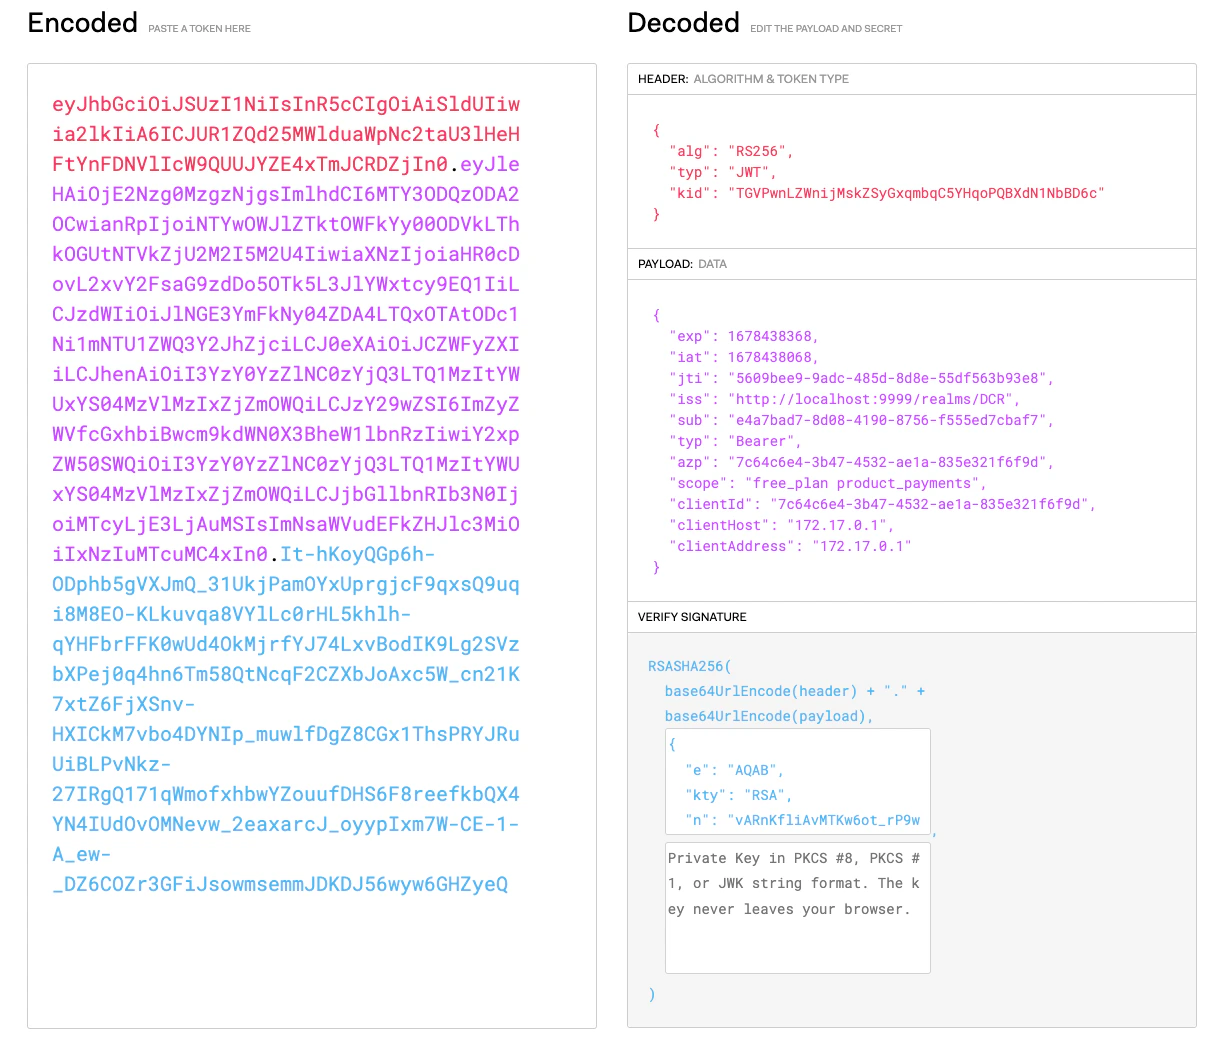This screenshot has width=1214, height=1044.
Task: Click the base64UrlEncode(header) line
Action: point(795,691)
